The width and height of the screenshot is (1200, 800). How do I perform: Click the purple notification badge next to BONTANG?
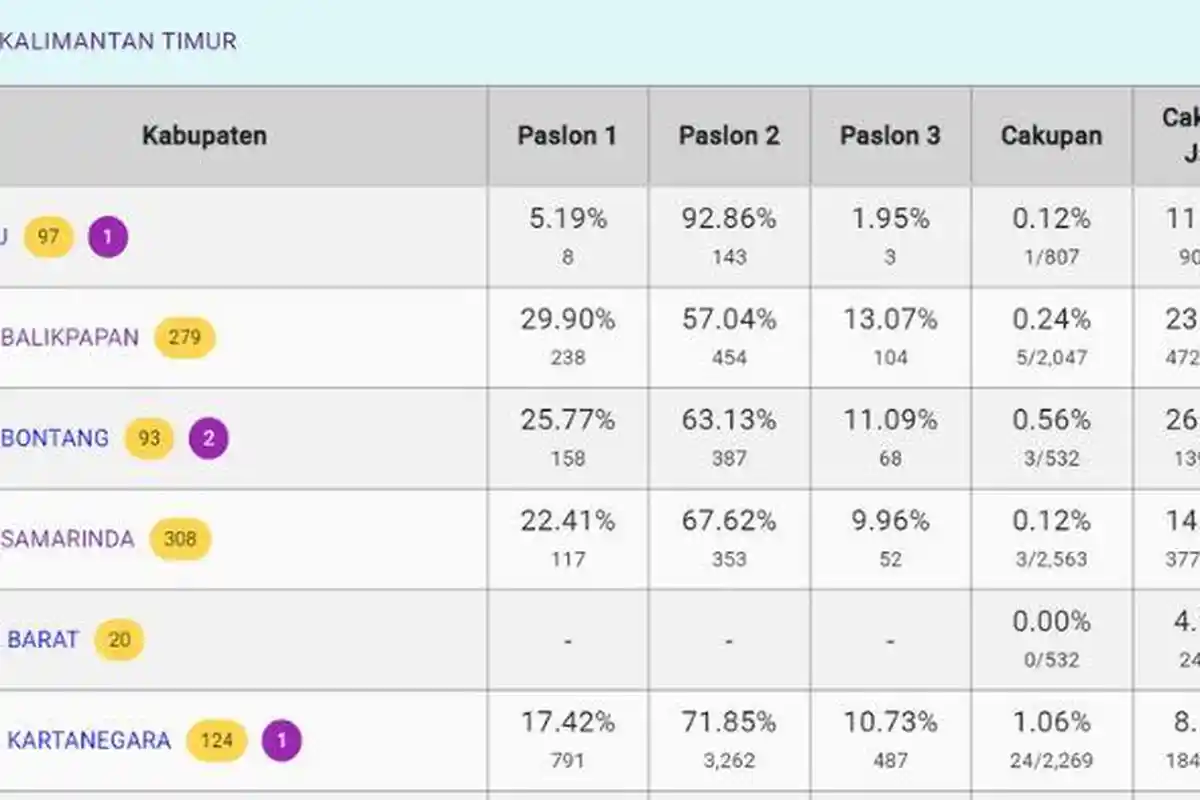point(209,438)
